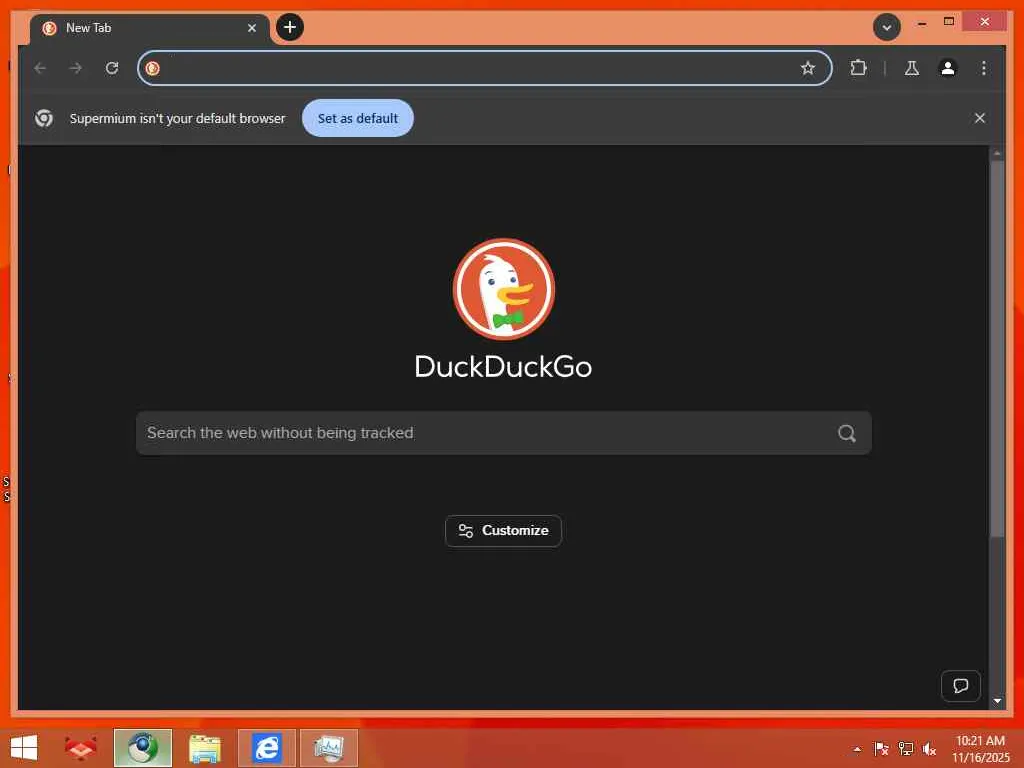Switch to Supermium taskbar icon
This screenshot has width=1024, height=768.
[x=142, y=748]
